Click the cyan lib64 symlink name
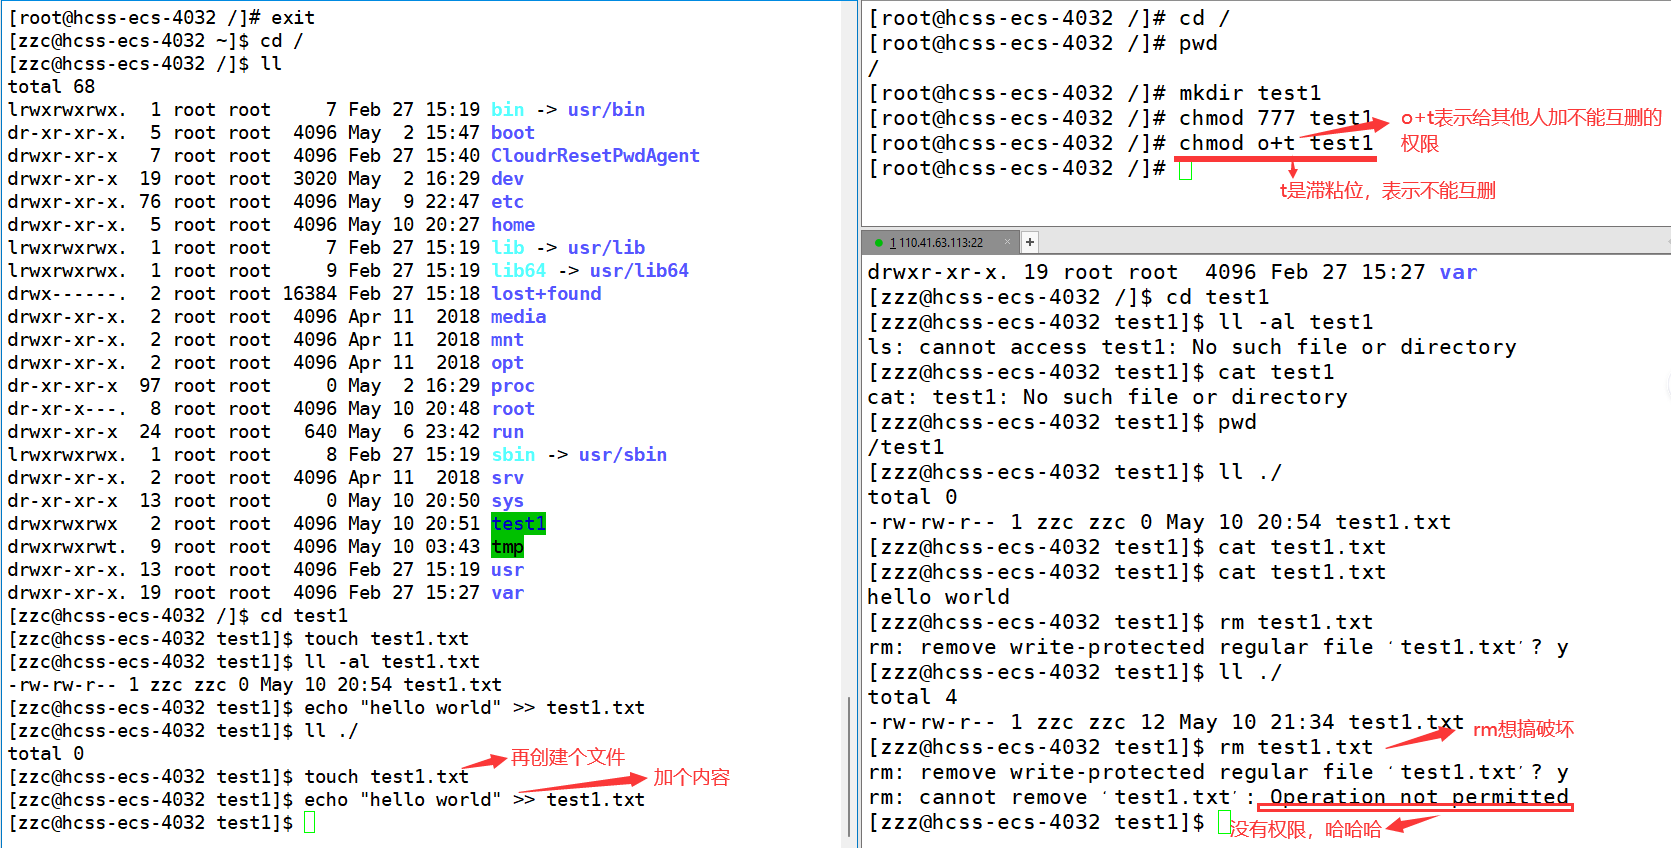Viewport: 1671px width, 848px height. click(x=518, y=271)
